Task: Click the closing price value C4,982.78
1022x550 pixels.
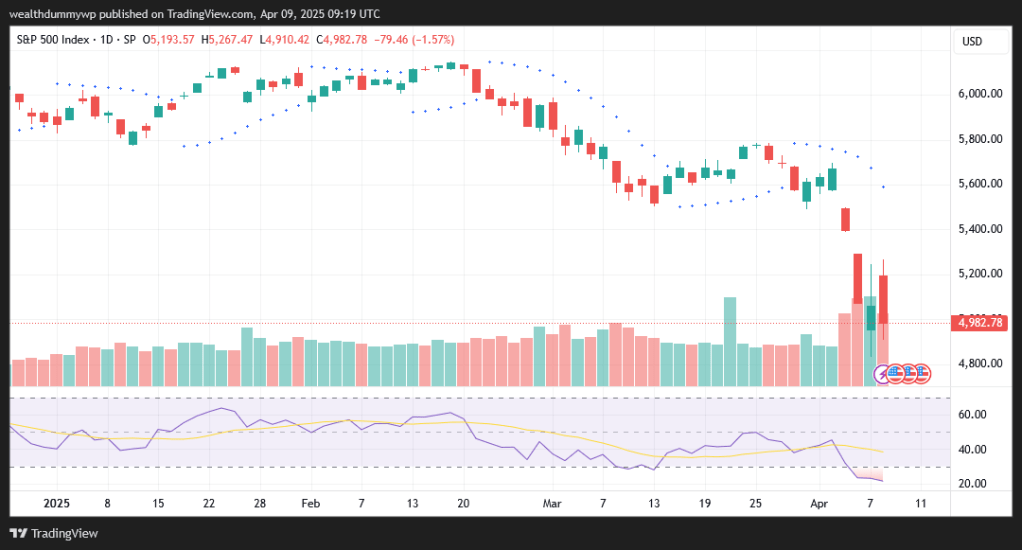Action: tap(341, 40)
